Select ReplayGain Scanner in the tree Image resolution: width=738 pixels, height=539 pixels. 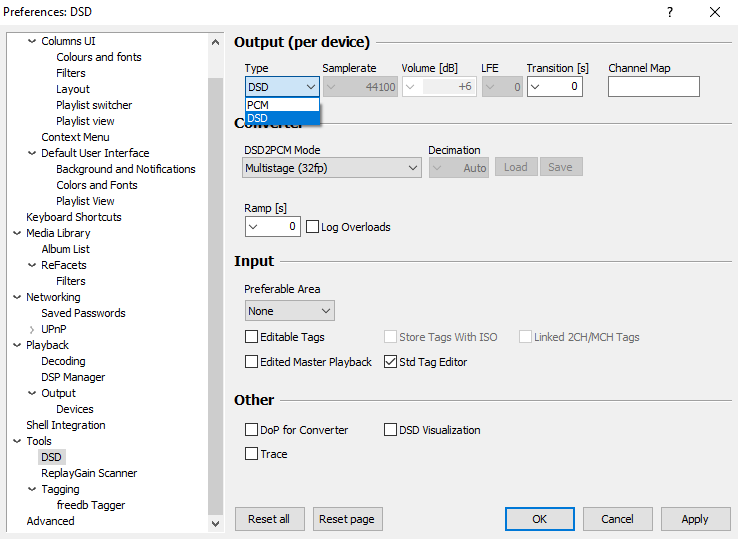[89, 473]
